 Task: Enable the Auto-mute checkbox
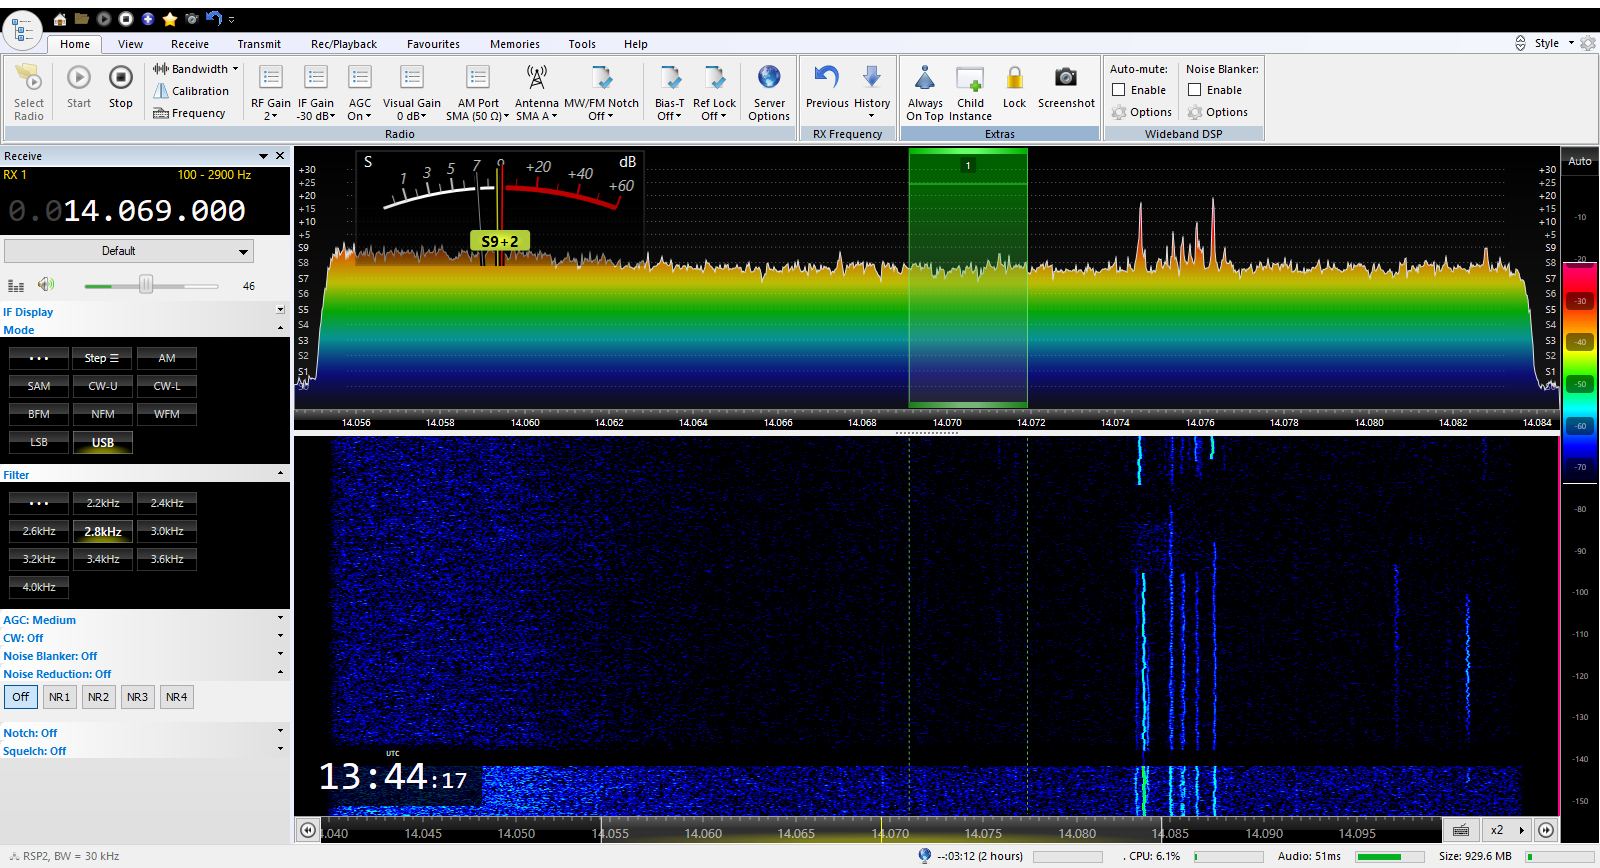(1119, 90)
